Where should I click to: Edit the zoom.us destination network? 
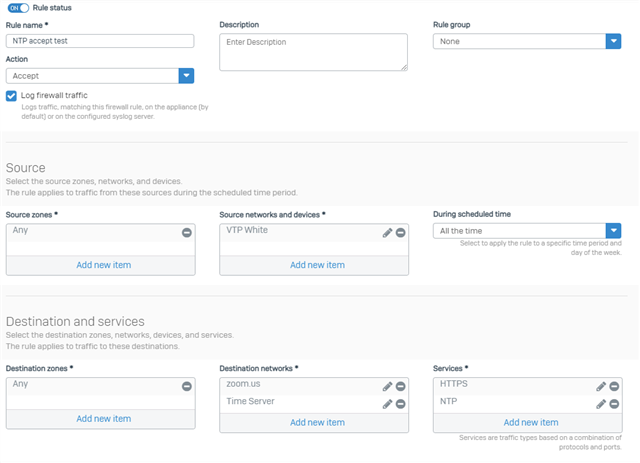tap(387, 386)
